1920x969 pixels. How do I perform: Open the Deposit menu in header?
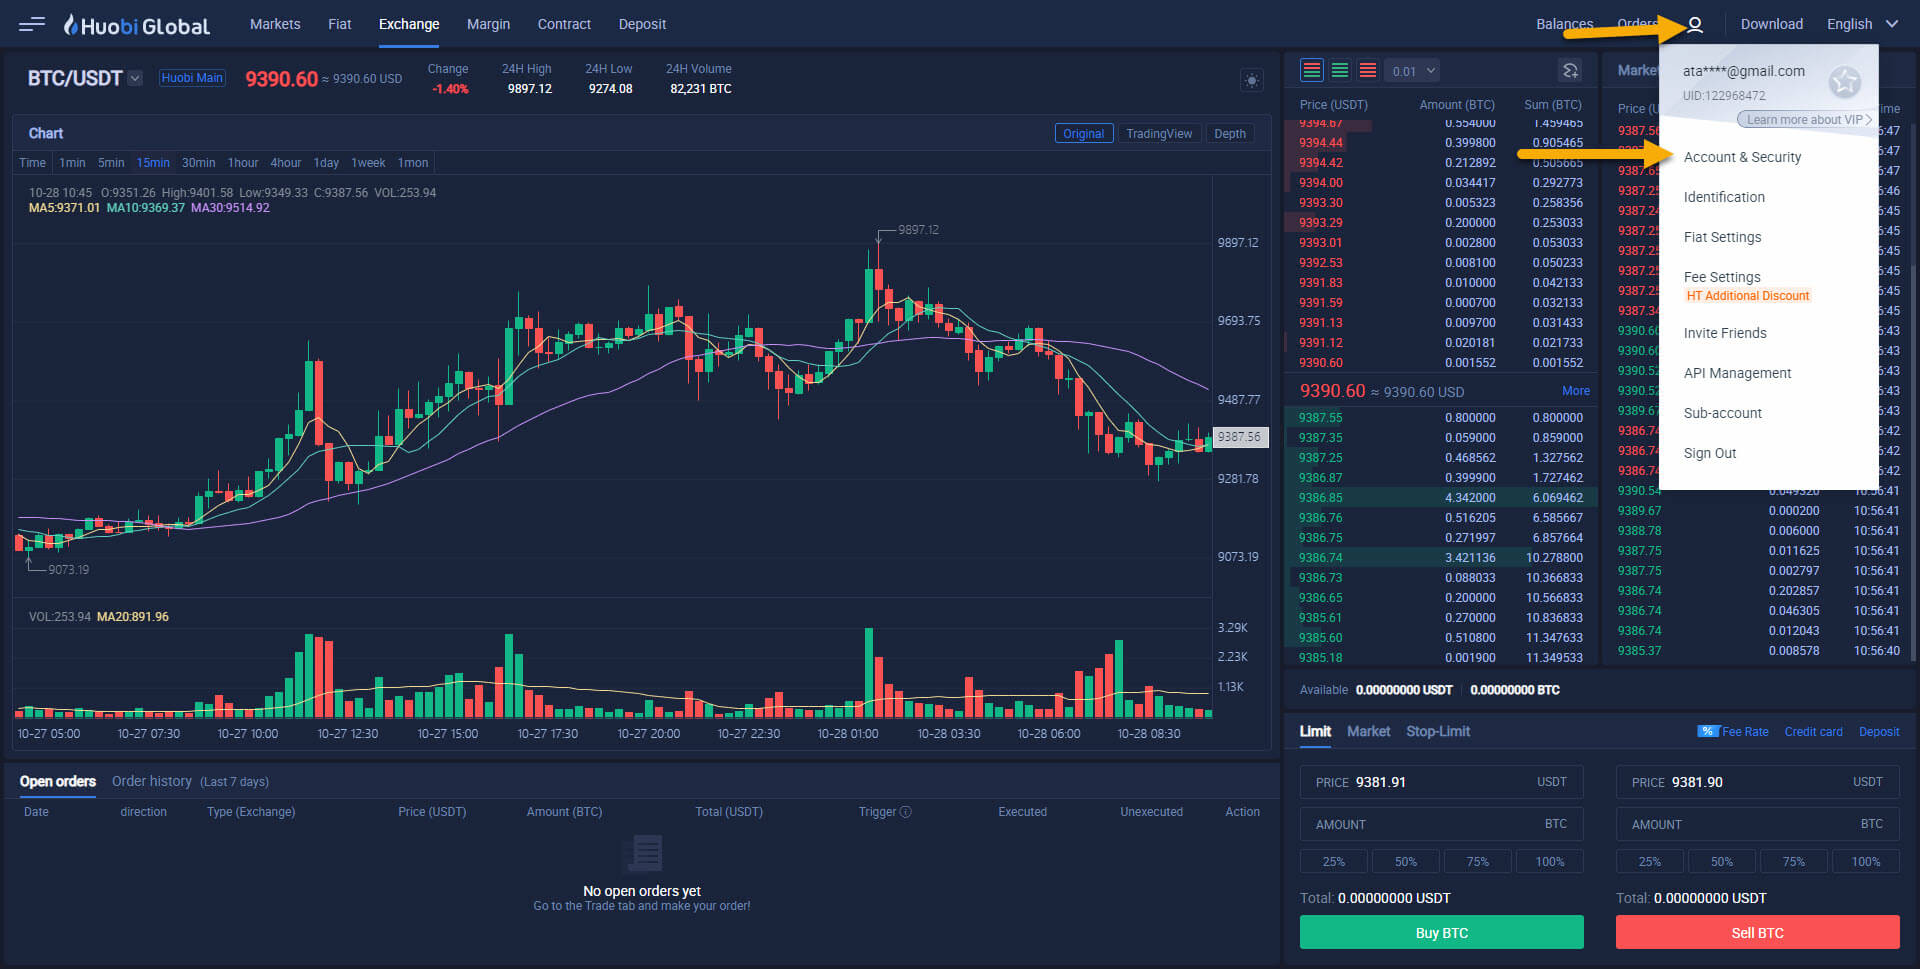642,24
